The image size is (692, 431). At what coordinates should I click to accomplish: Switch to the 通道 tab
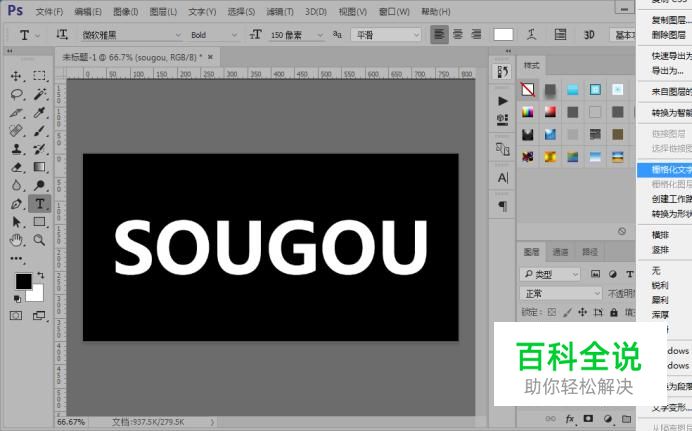pos(560,252)
